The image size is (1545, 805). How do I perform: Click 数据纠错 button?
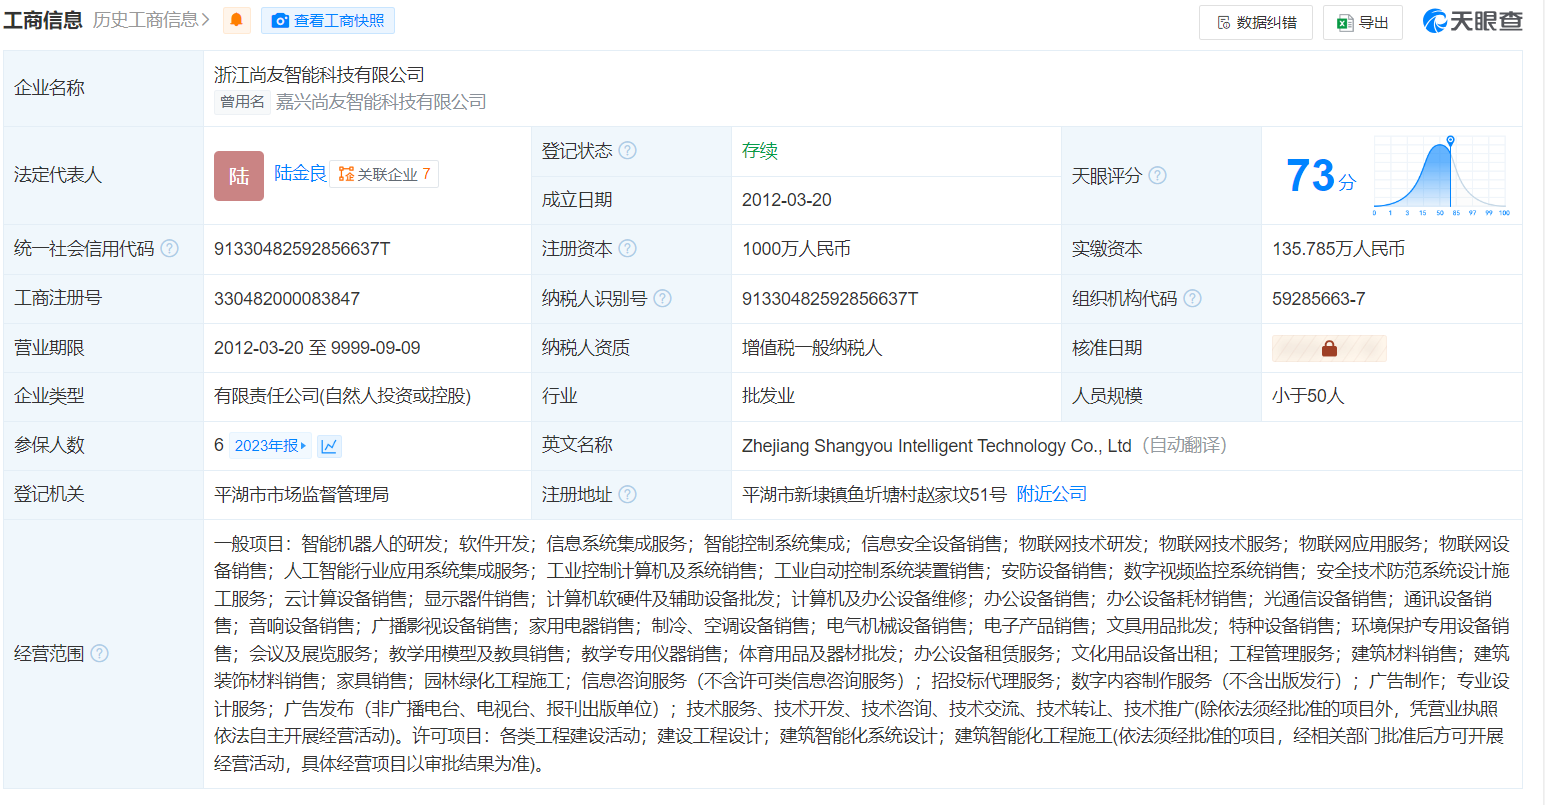(x=1255, y=22)
